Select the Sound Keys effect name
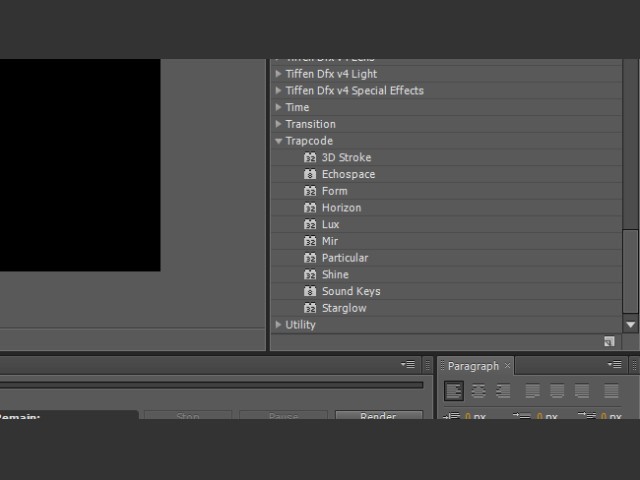The width and height of the screenshot is (640, 480). pos(351,291)
